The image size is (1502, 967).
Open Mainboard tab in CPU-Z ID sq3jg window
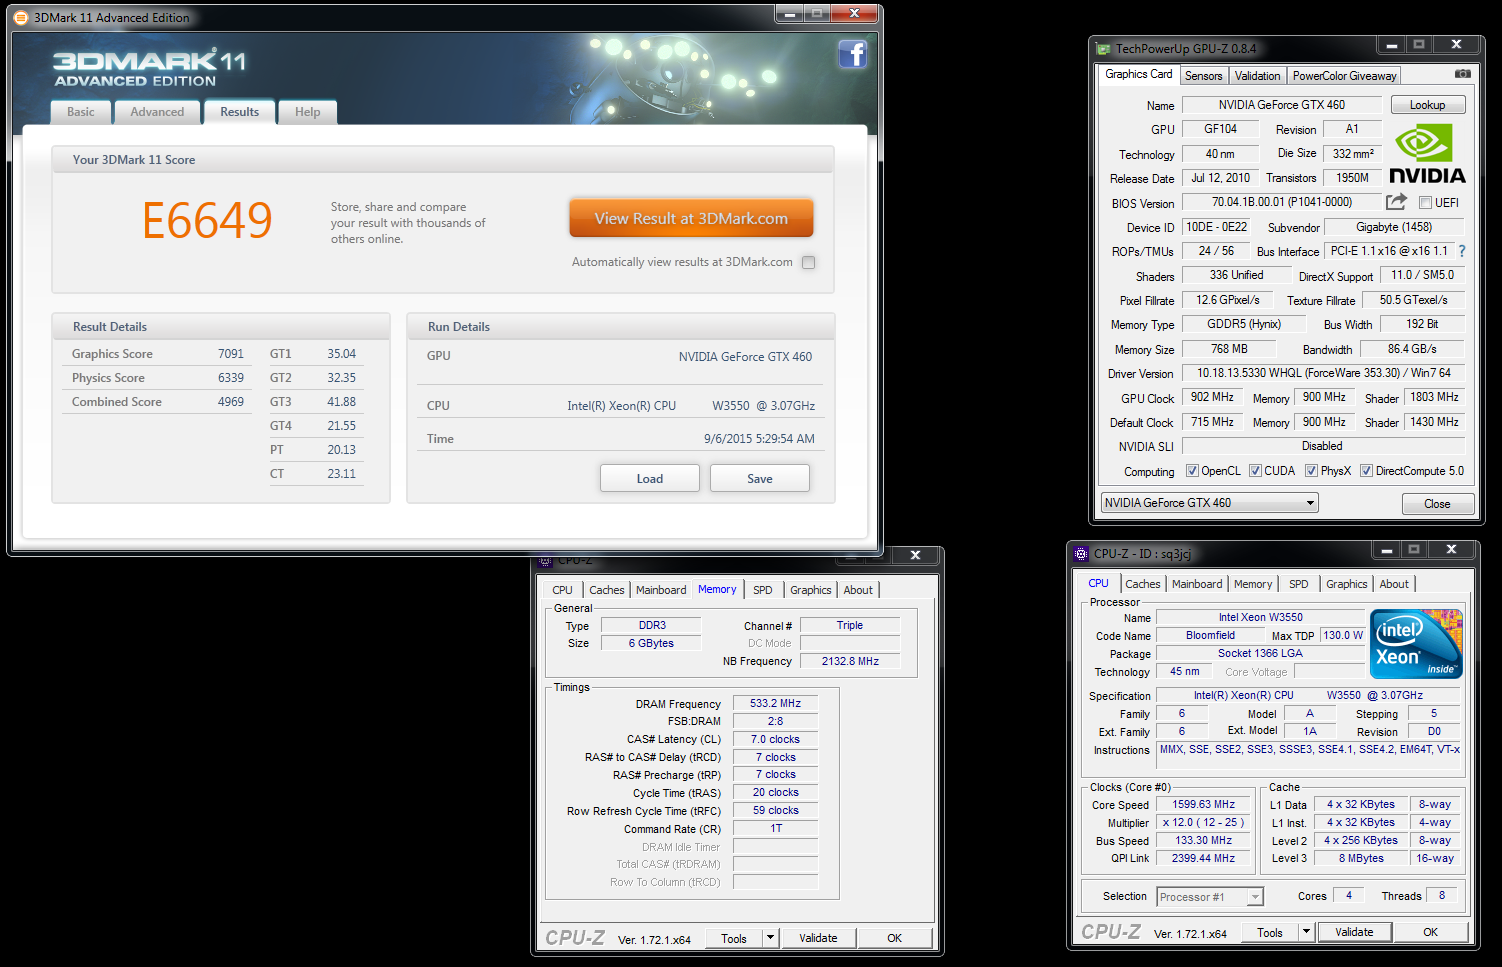[x=1197, y=584]
